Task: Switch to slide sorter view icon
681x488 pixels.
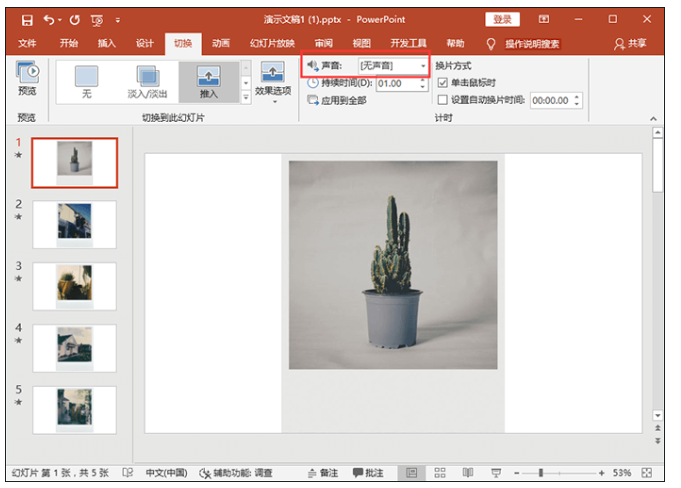Action: (439, 472)
